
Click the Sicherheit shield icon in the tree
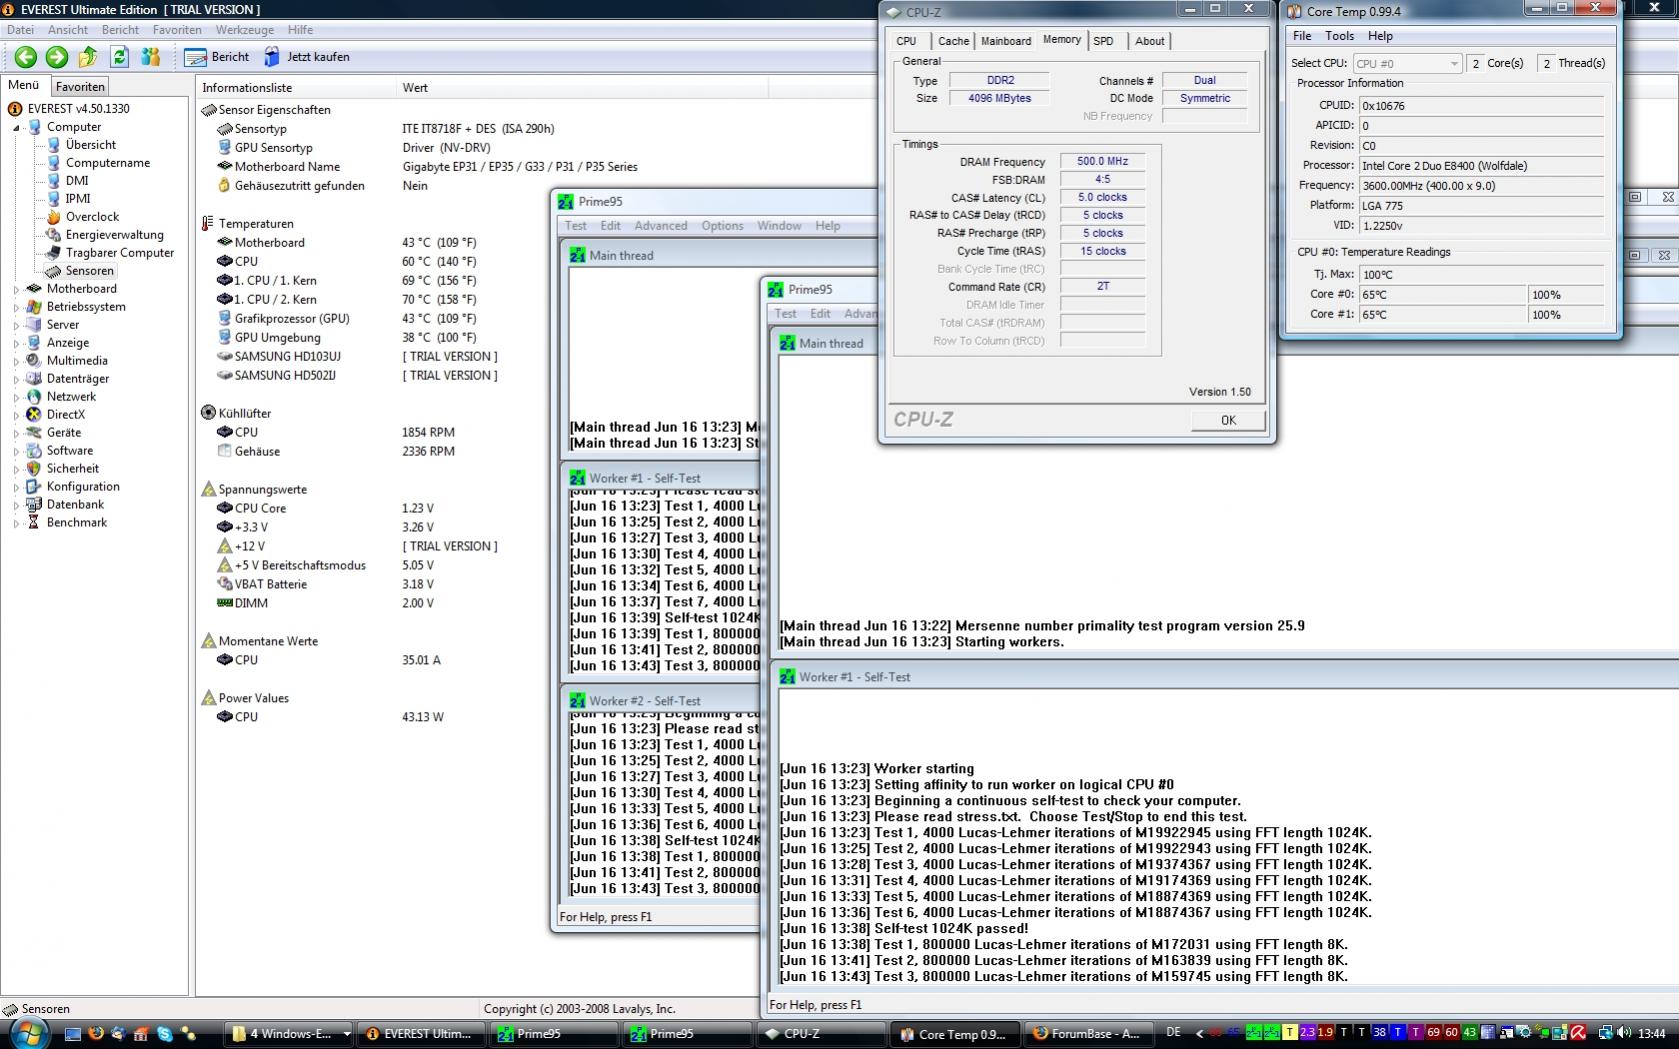pyautogui.click(x=34, y=469)
